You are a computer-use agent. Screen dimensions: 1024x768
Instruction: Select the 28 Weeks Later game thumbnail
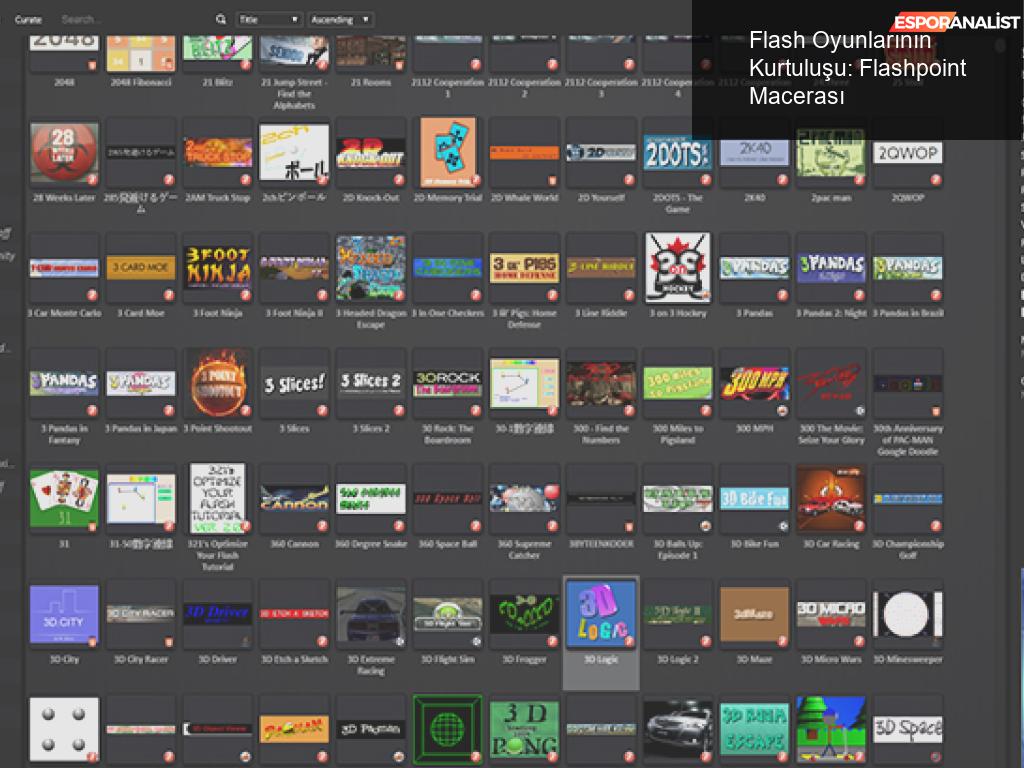pos(64,153)
